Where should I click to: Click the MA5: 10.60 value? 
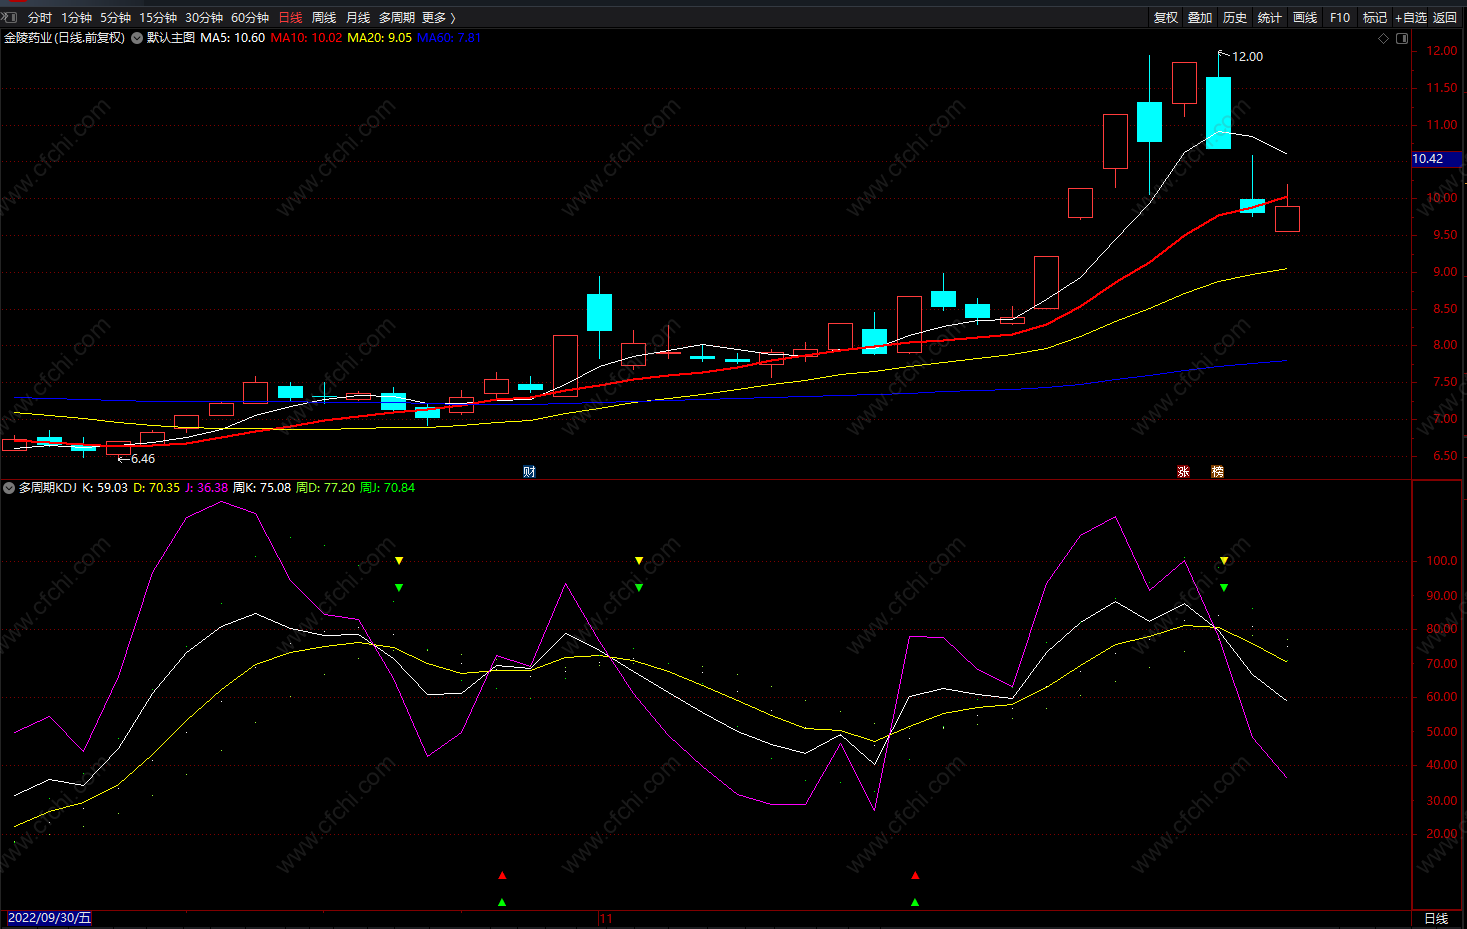click(x=233, y=38)
